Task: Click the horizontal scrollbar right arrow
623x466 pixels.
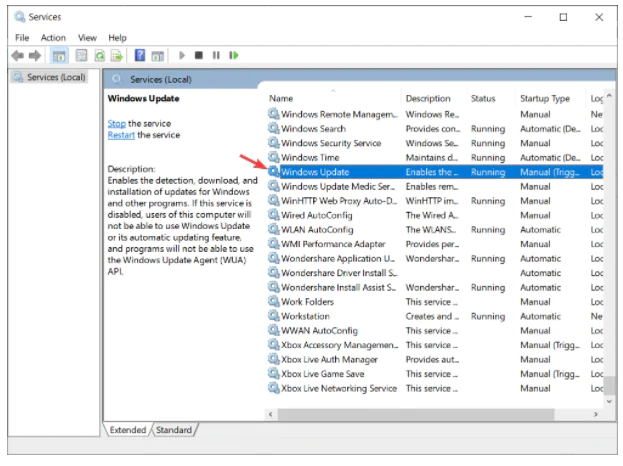Action: pyautogui.click(x=597, y=412)
